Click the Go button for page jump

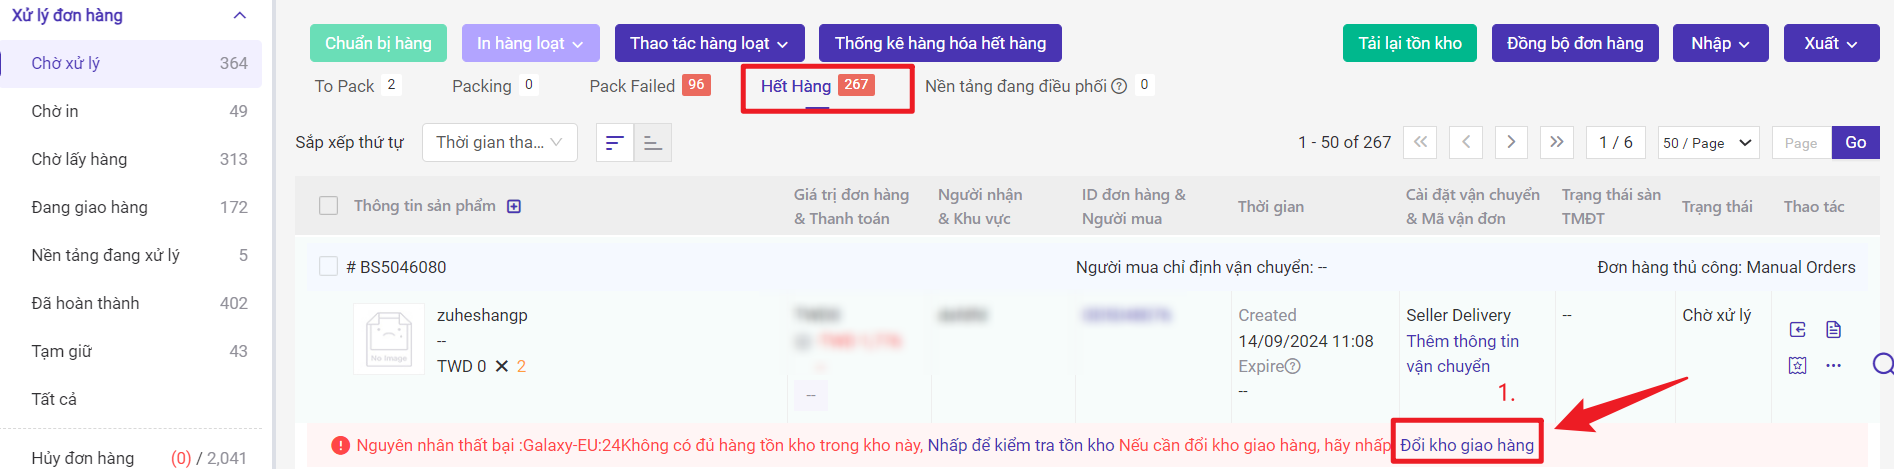(x=1856, y=142)
